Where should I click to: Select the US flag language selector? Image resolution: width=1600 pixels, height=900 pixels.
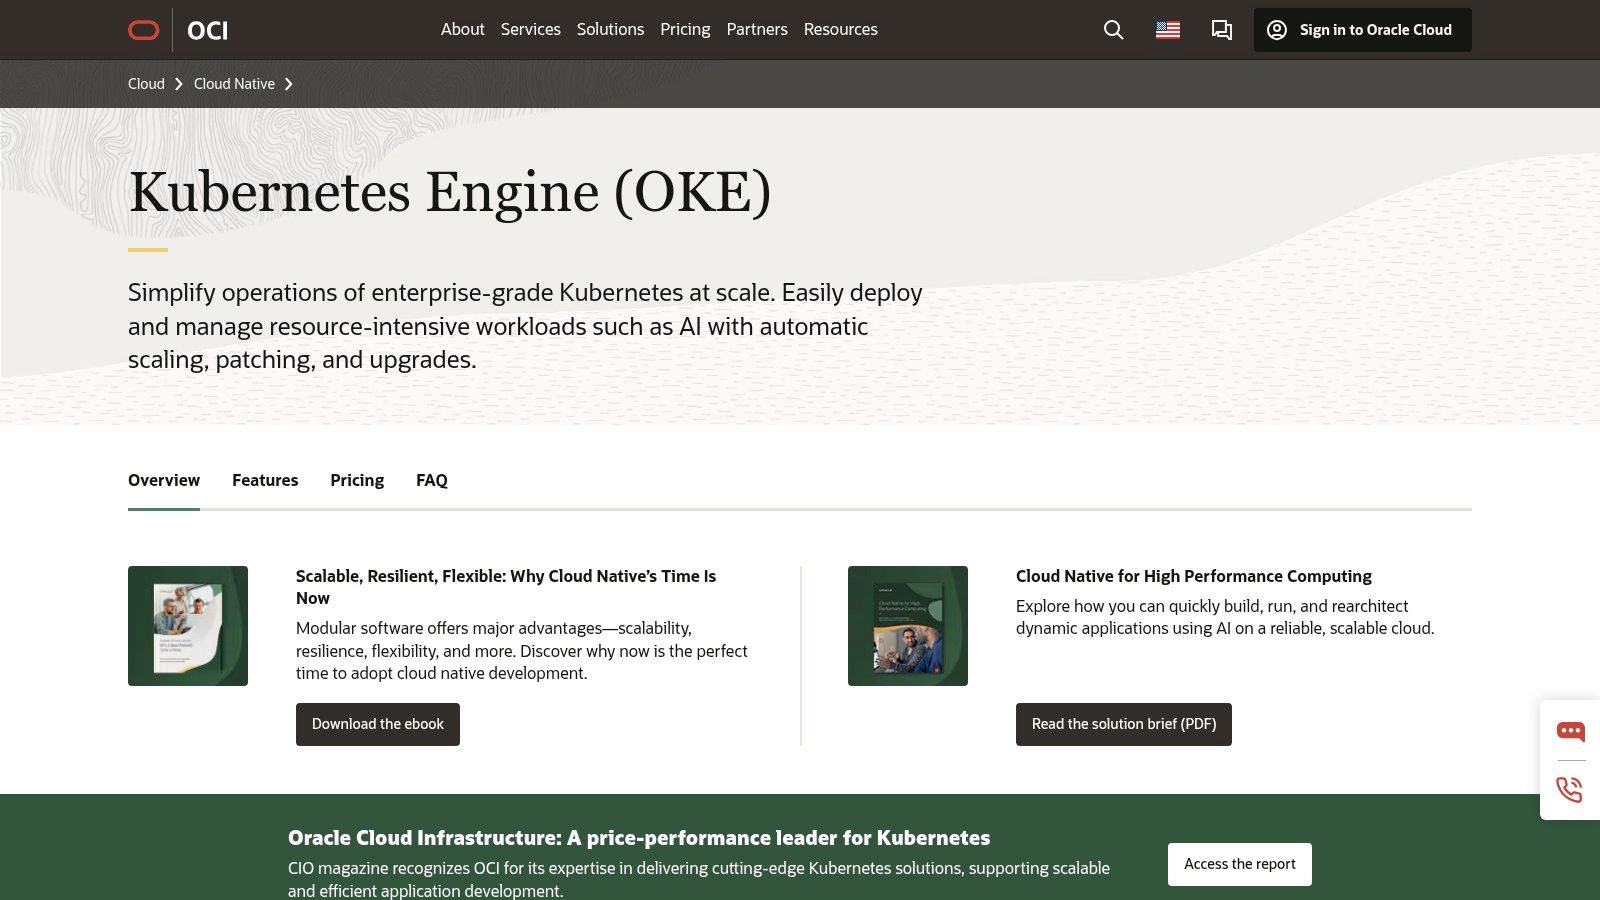[1166, 30]
